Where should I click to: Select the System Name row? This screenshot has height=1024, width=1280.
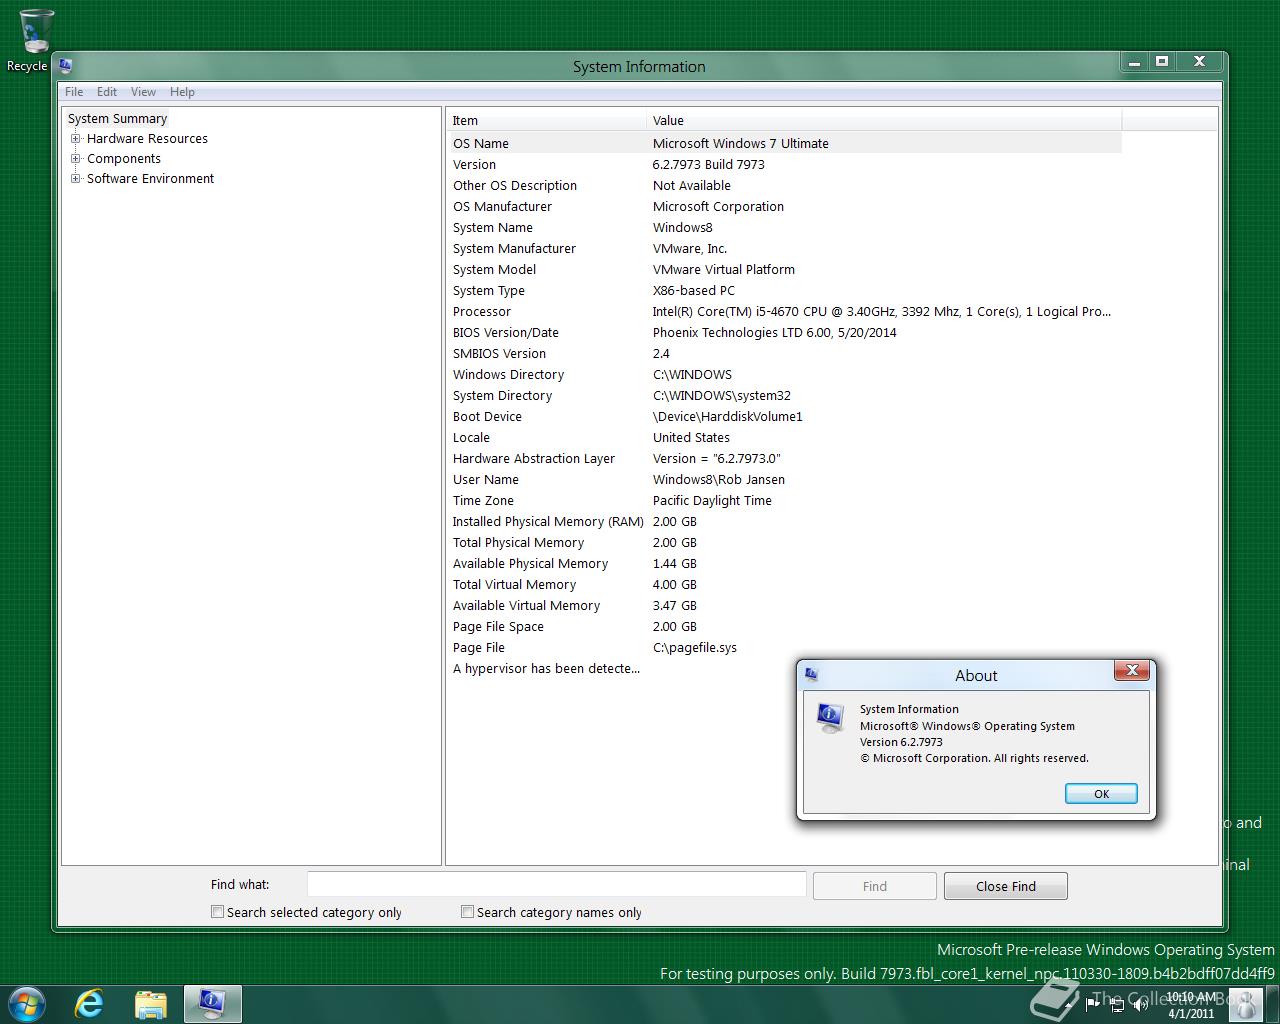click(x=785, y=227)
